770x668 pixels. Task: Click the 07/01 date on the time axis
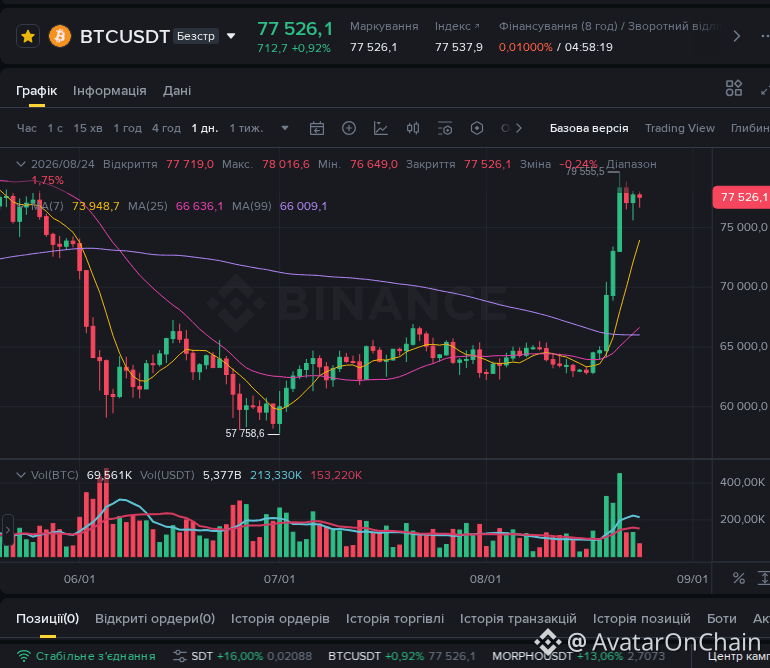point(279,579)
